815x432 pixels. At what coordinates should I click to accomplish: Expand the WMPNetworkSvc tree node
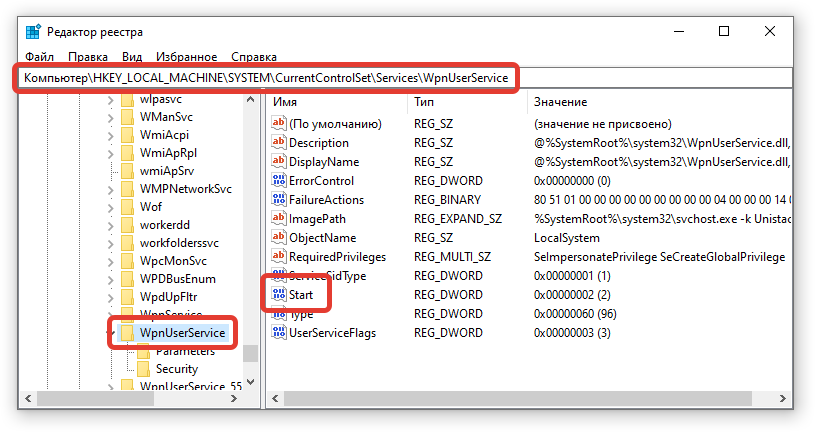tap(110, 189)
